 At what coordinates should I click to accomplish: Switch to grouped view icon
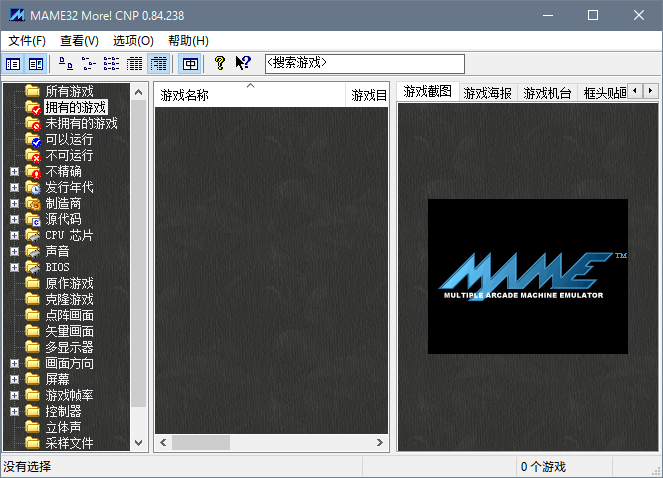tap(158, 64)
